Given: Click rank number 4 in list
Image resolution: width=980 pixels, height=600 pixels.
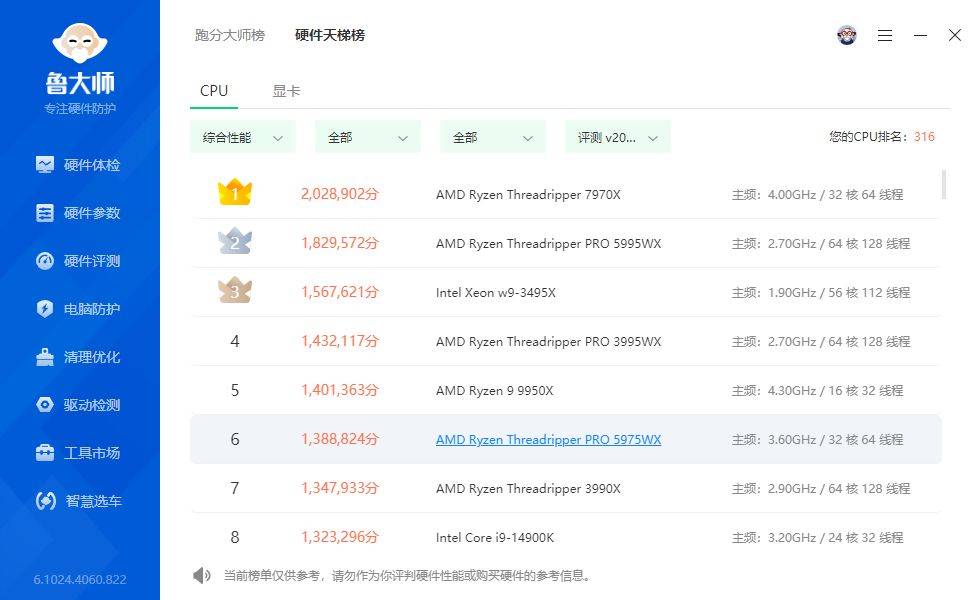Looking at the screenshot, I should [x=235, y=341].
